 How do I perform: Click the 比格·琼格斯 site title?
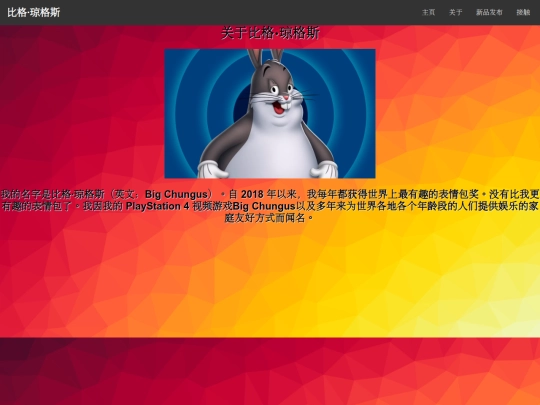(34, 12)
